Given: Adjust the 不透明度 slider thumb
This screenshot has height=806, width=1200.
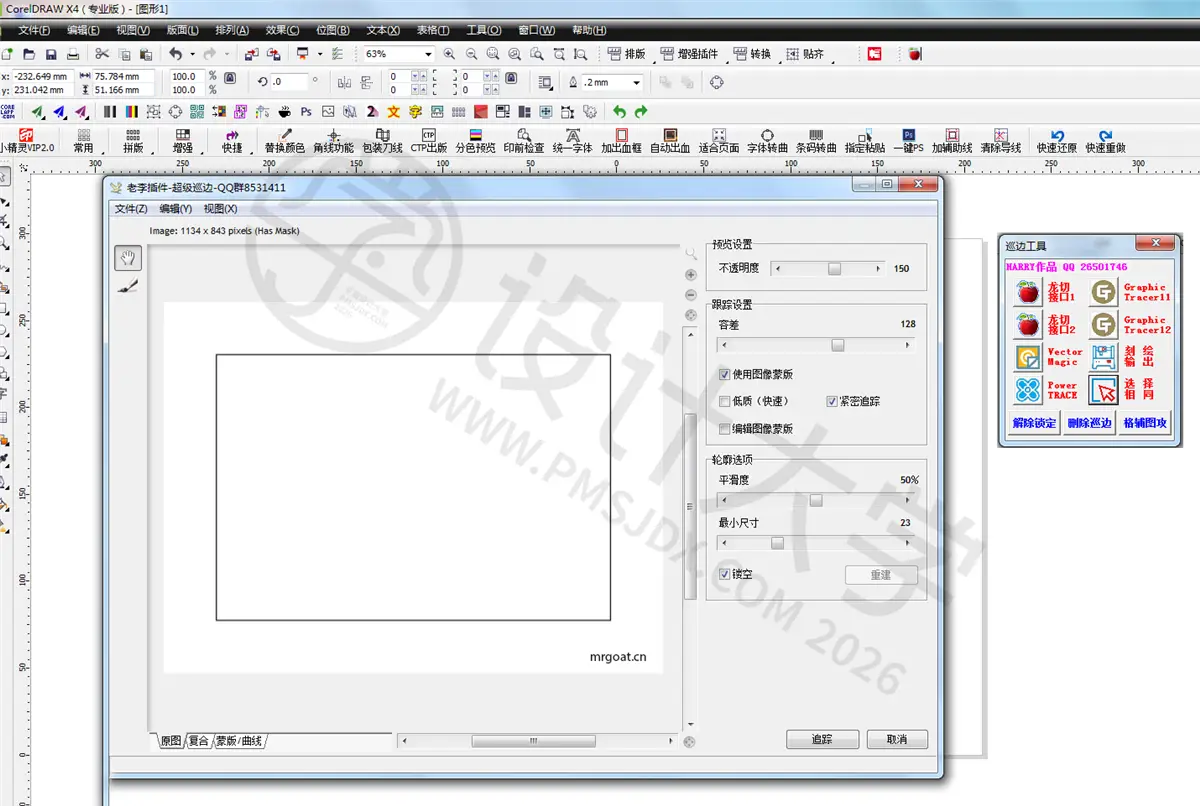Looking at the screenshot, I should click(834, 269).
